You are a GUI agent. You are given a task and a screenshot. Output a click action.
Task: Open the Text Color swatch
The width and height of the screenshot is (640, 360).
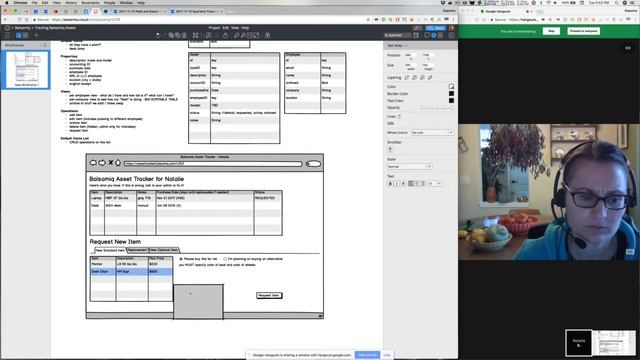451,100
